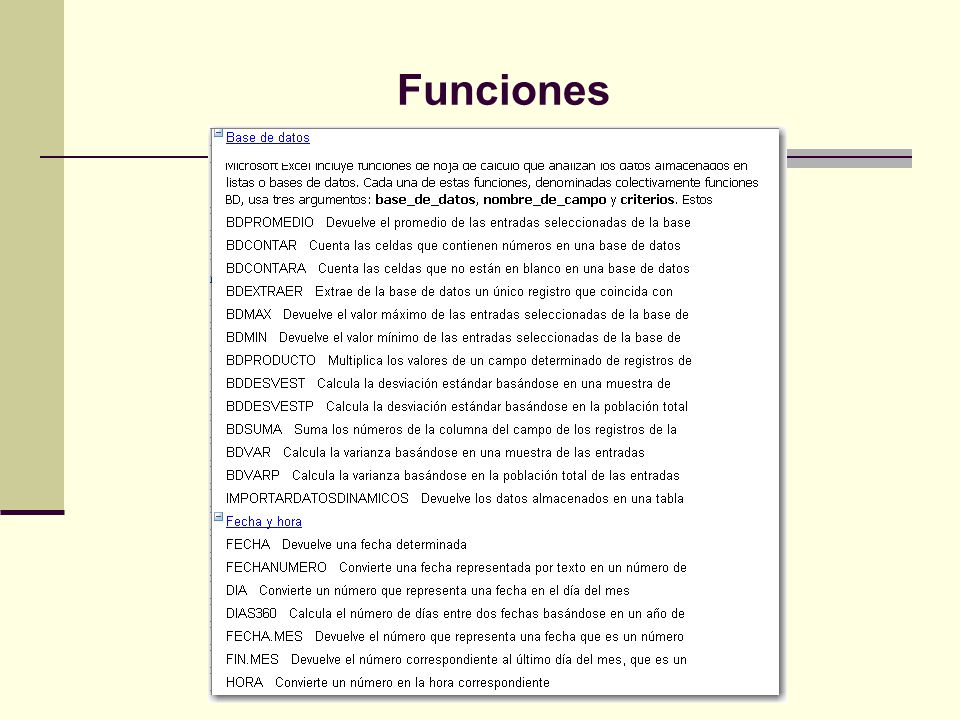Viewport: 960px width, 720px height.
Task: Select the FECHA.MES function row
Action: (x=455, y=636)
